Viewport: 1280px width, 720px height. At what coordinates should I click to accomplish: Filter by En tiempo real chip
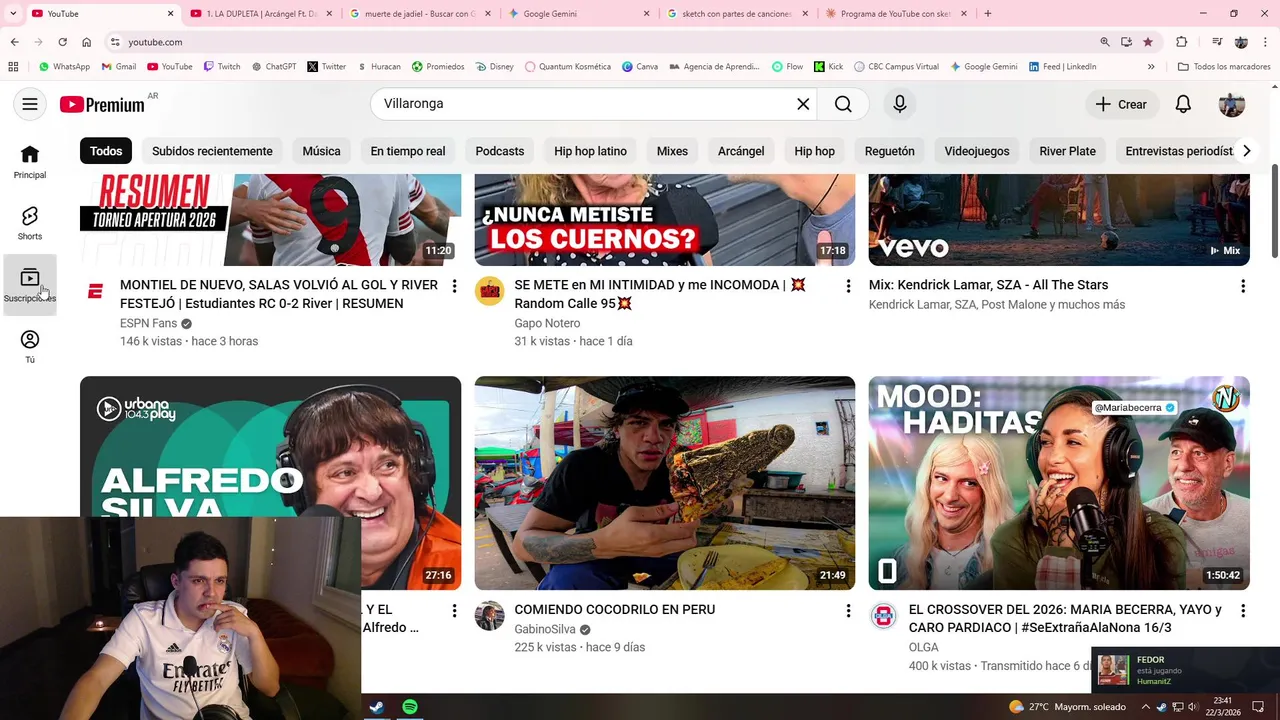[408, 151]
